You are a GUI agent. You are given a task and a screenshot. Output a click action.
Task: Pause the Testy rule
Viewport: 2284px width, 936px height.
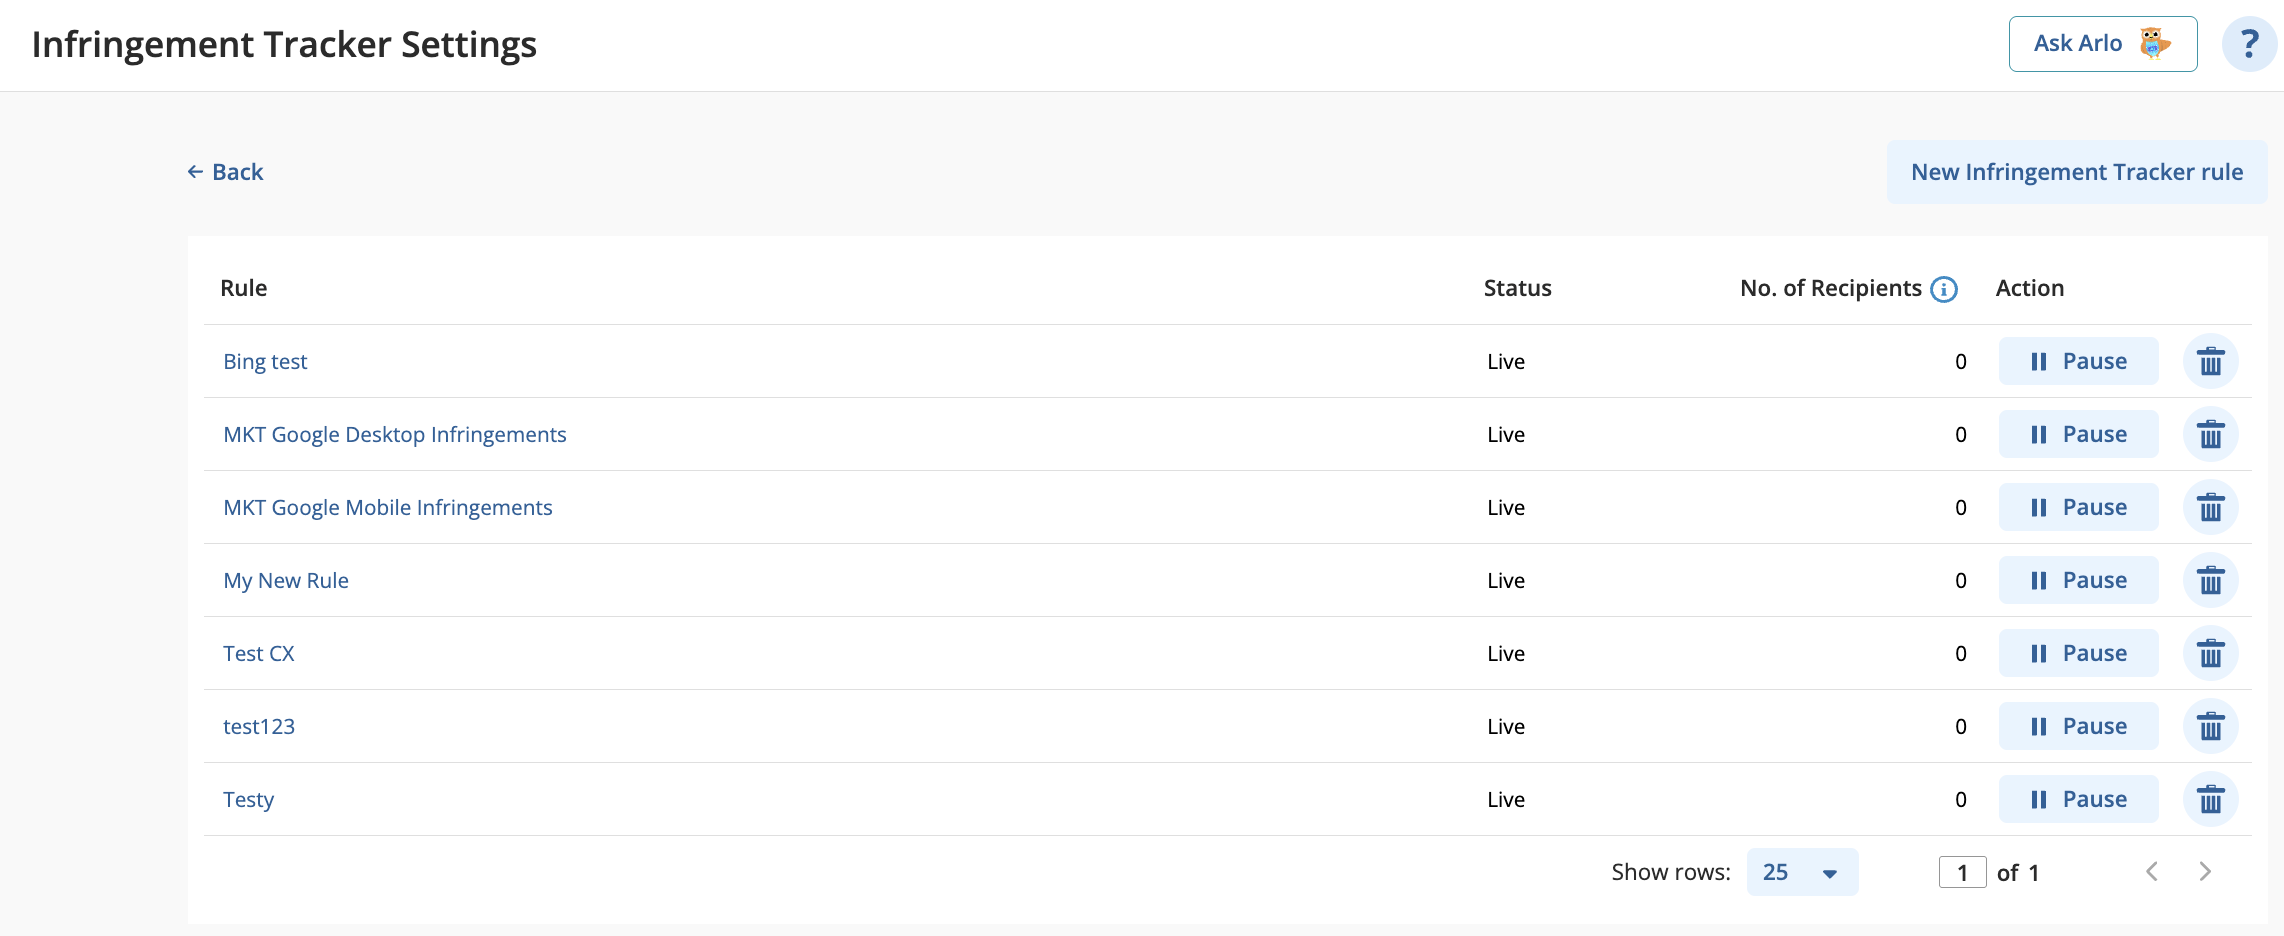(x=2078, y=799)
